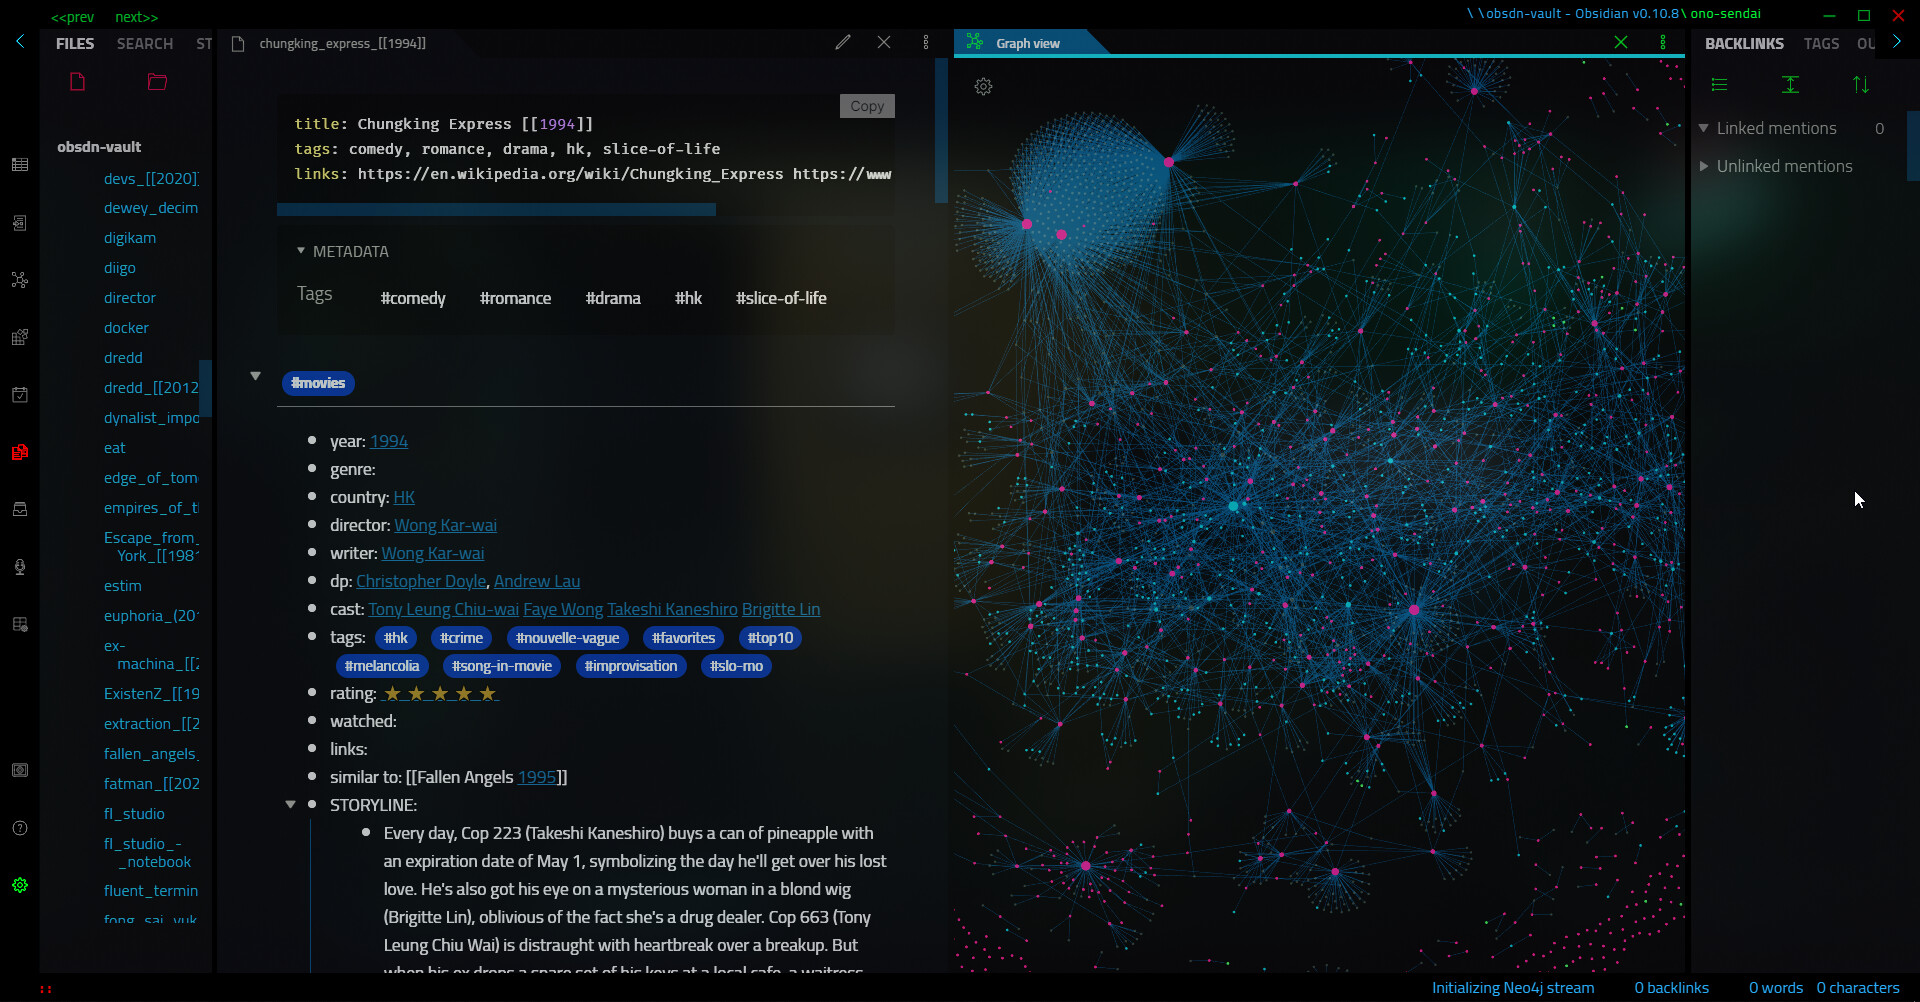The image size is (1920, 1002).
Task: Toggle show more context in backlinks
Action: pyautogui.click(x=1790, y=85)
